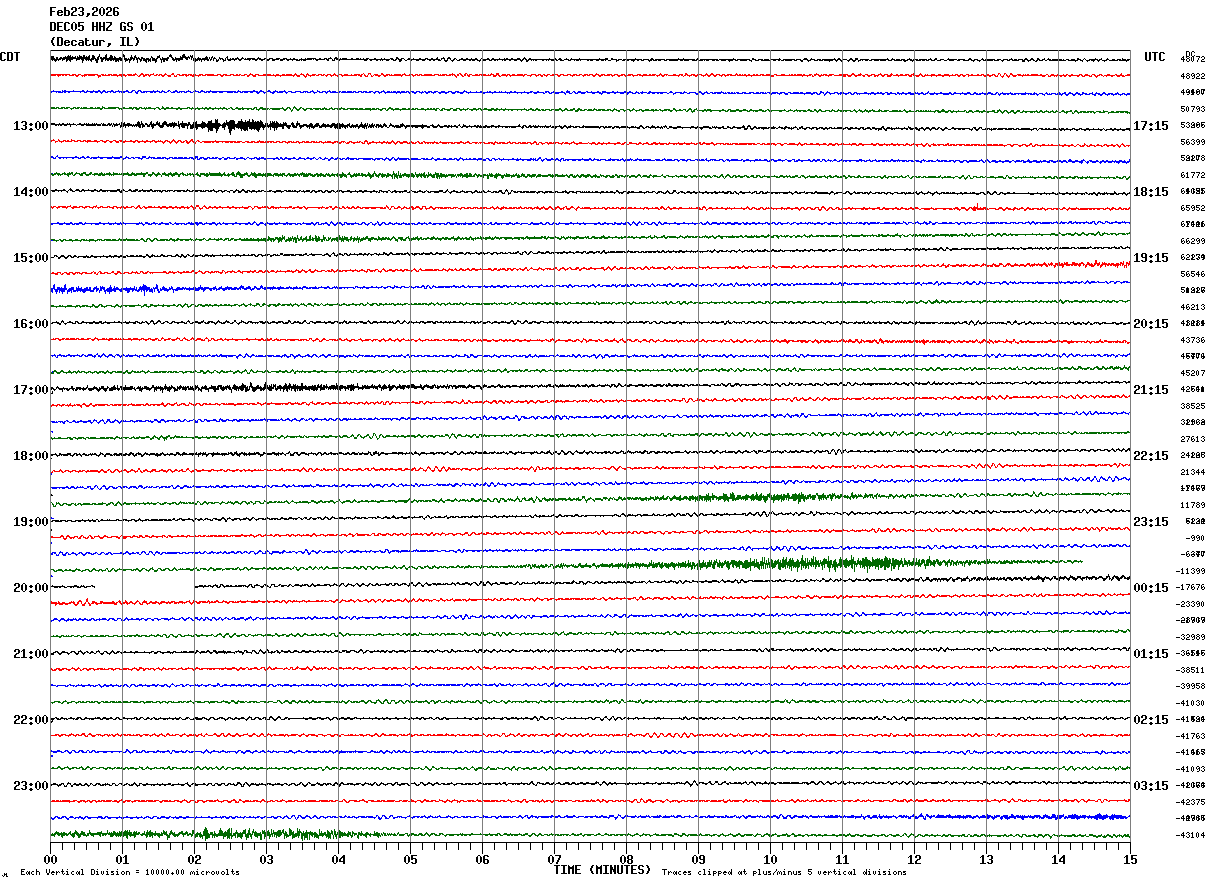1210x886 pixels.
Task: Click the 01:15 UTC time label
Action: [x=1151, y=654]
